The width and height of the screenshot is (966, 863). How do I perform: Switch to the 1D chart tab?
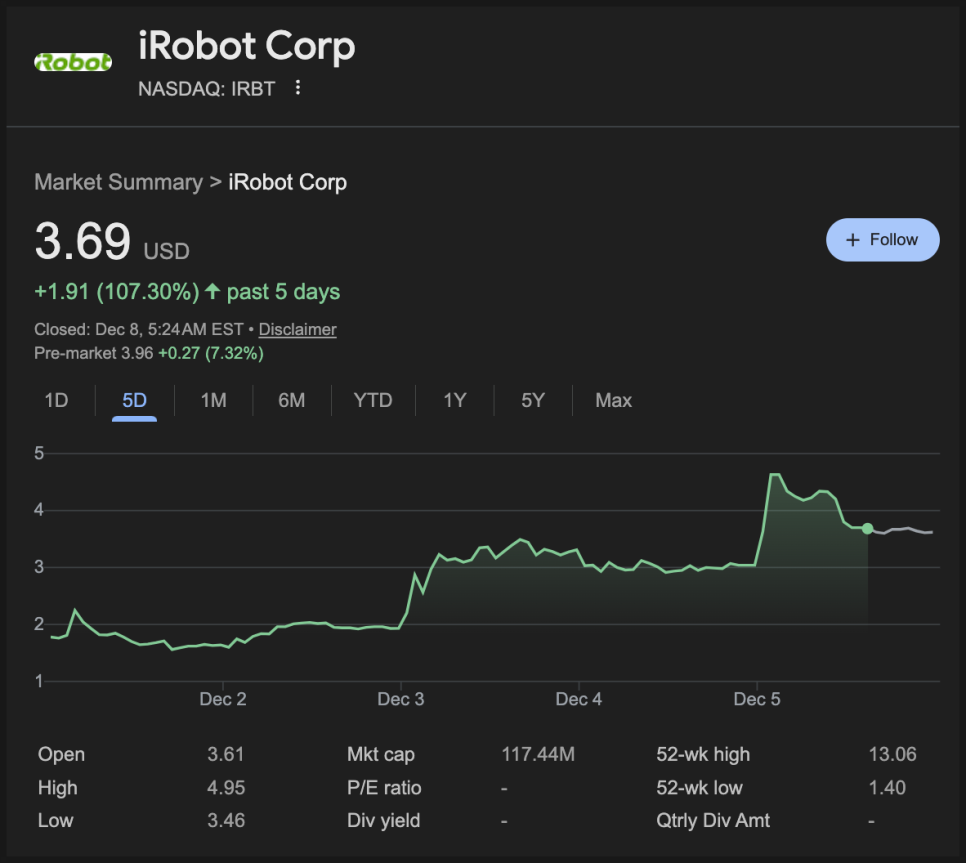56,400
